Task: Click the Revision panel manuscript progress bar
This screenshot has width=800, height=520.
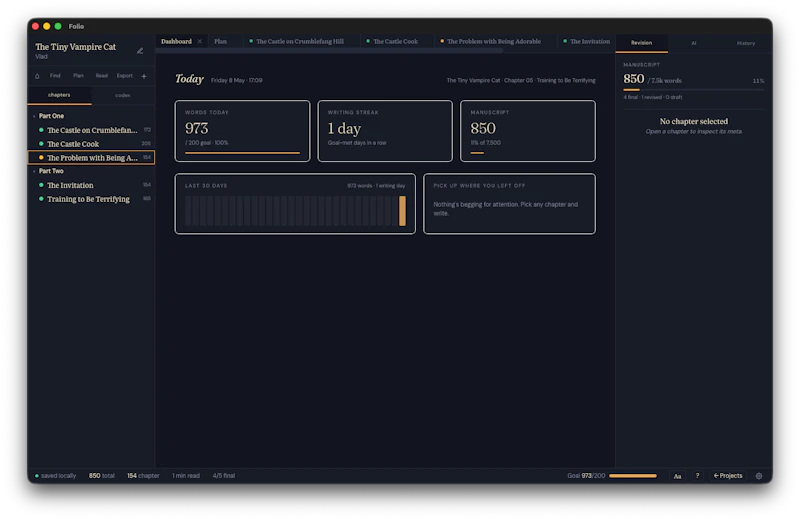Action: [x=693, y=90]
